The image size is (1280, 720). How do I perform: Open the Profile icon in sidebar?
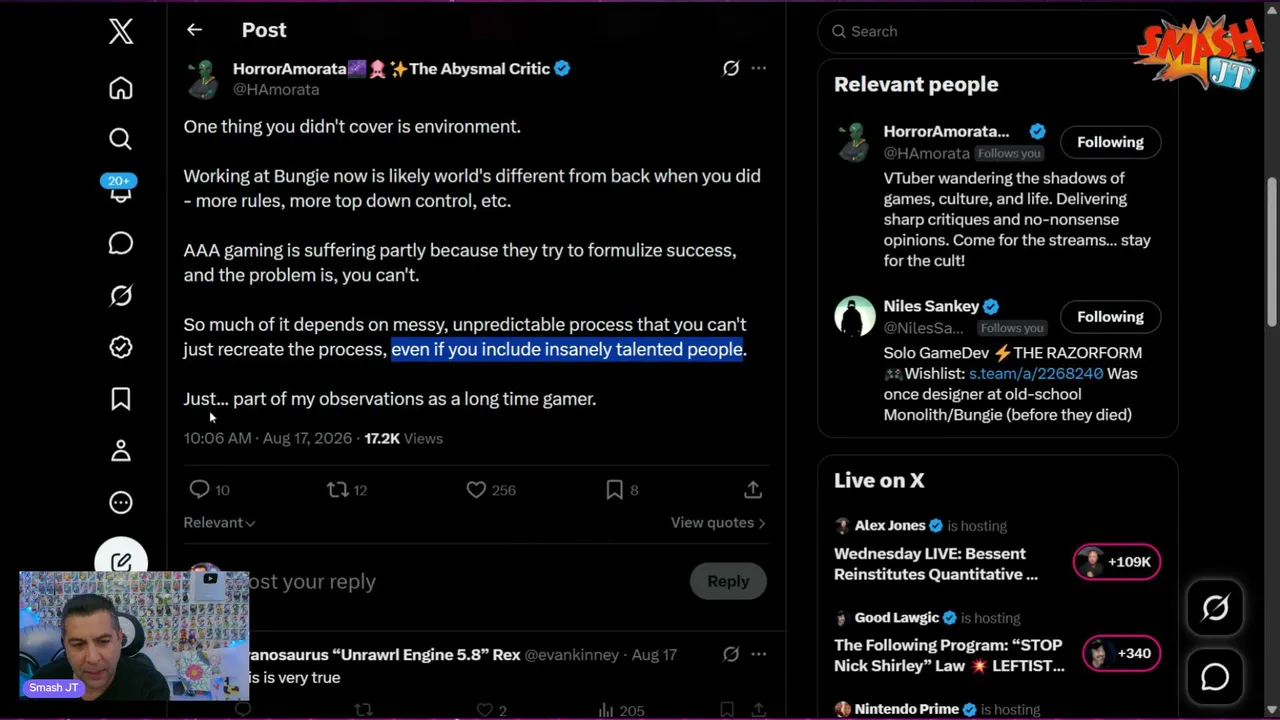point(121,451)
